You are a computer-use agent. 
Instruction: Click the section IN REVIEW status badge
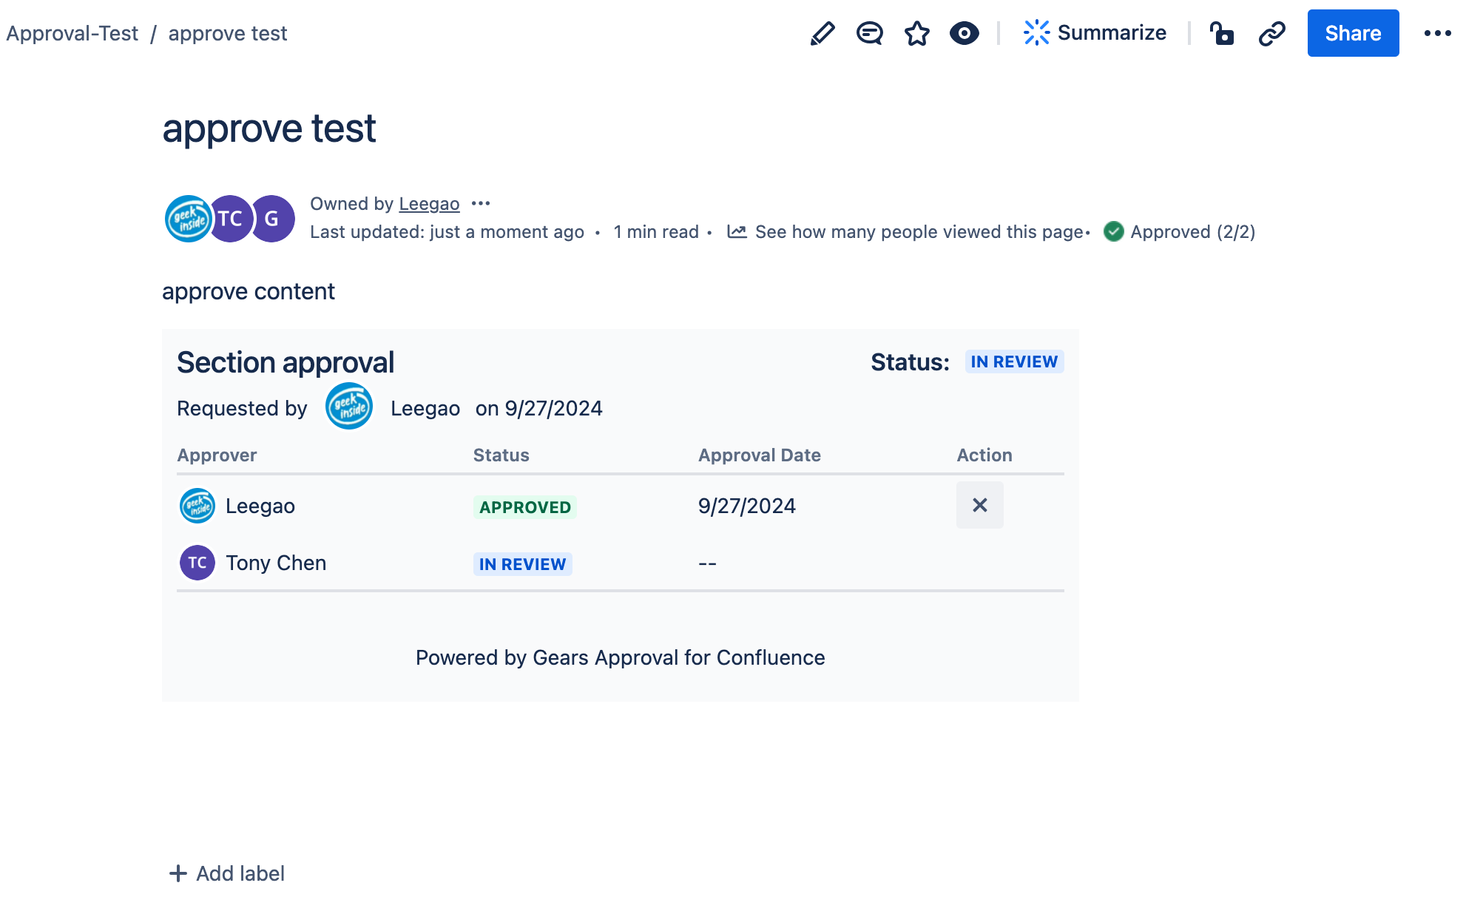coord(1014,362)
